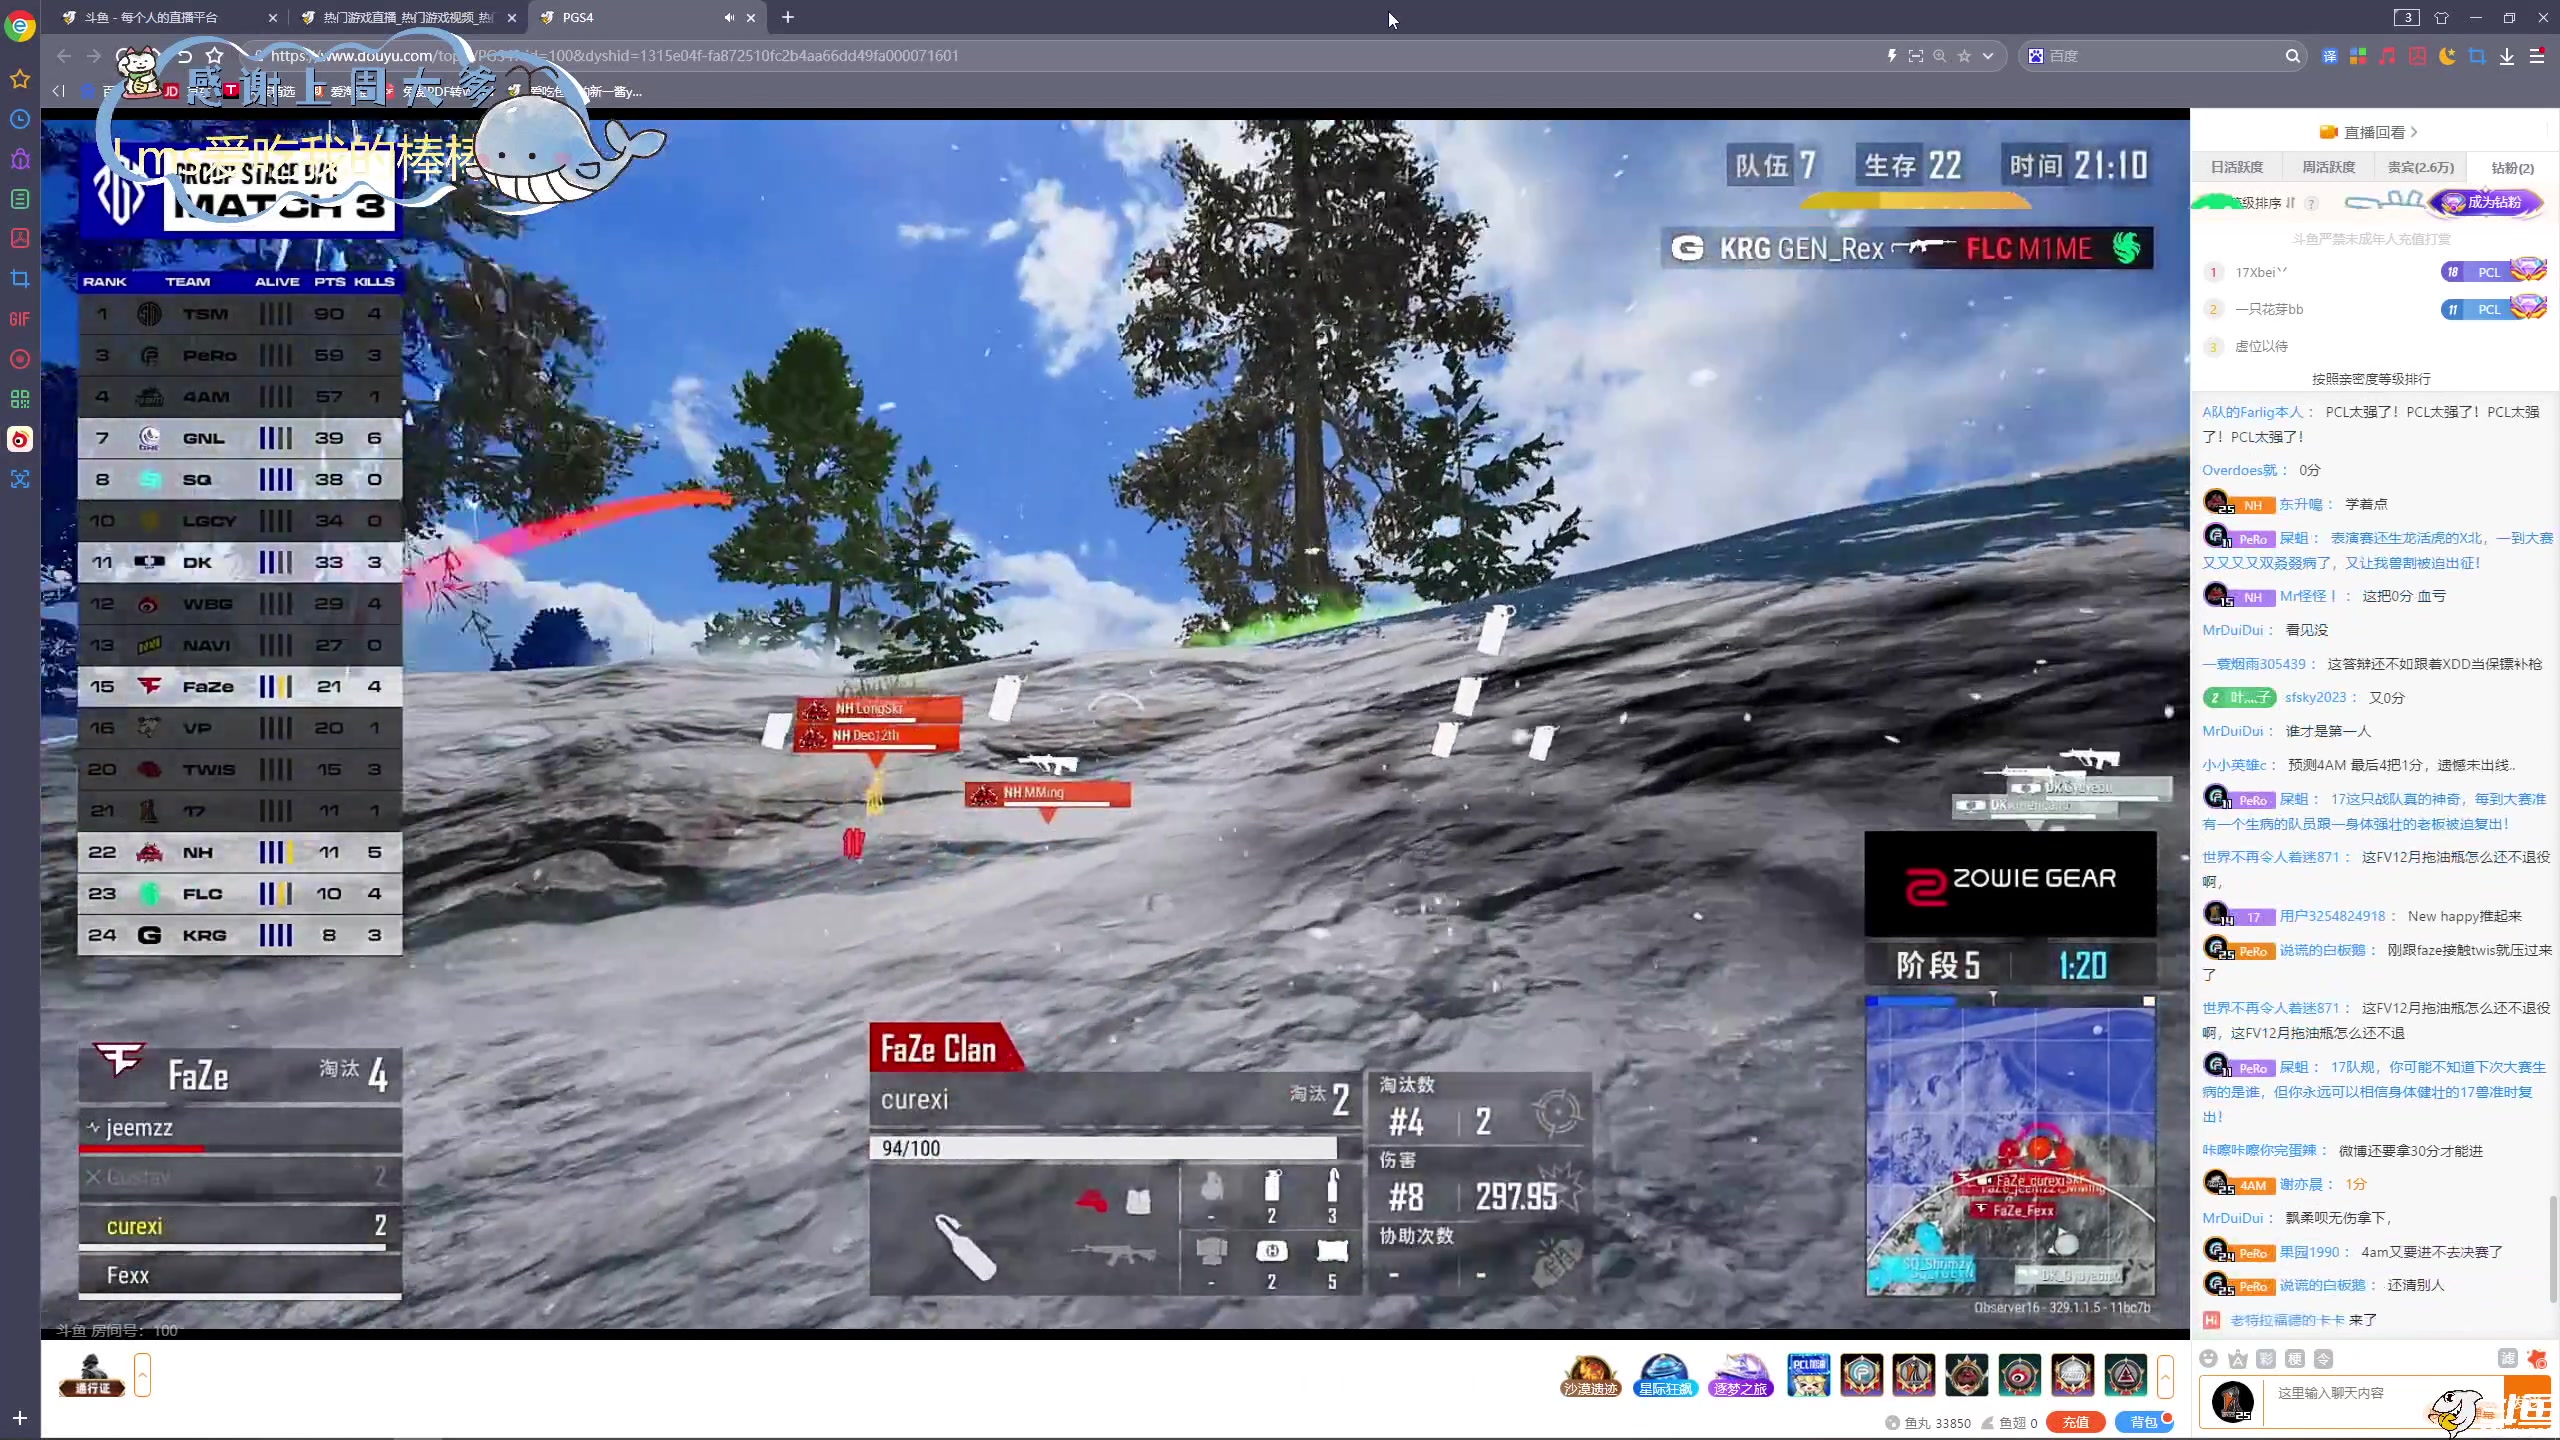Switch to the 热门游戏直播 tab
This screenshot has width=2560, height=1440.
pos(408,17)
